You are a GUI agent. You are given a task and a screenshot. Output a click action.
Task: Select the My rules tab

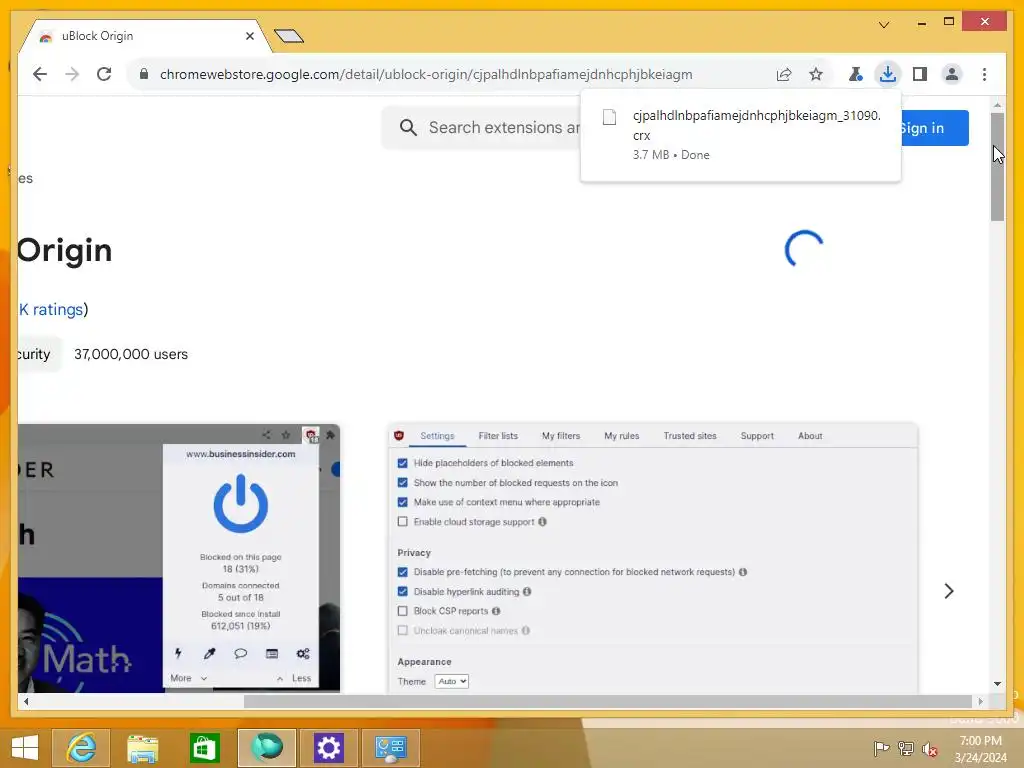coord(621,436)
